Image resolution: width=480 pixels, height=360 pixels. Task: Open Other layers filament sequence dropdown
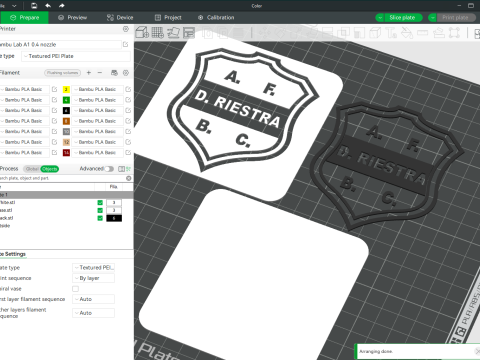tap(94, 313)
